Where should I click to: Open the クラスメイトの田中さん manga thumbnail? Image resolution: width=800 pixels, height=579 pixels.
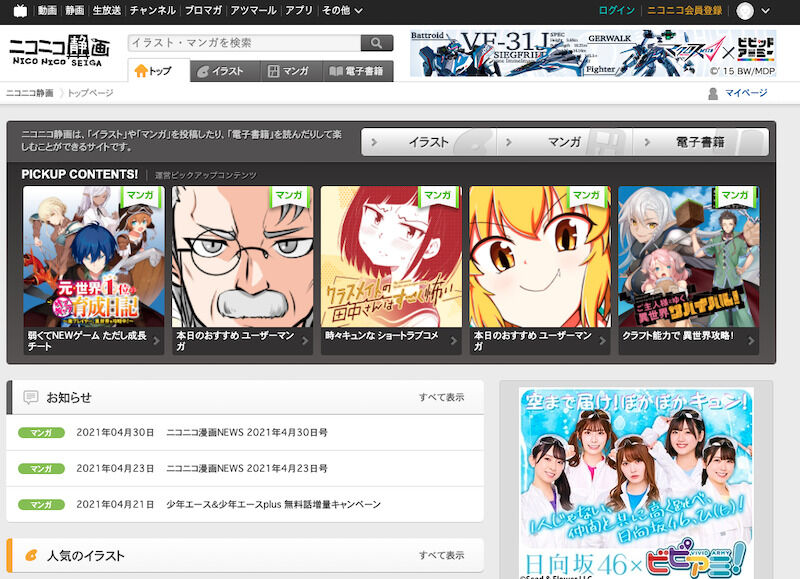[391, 257]
